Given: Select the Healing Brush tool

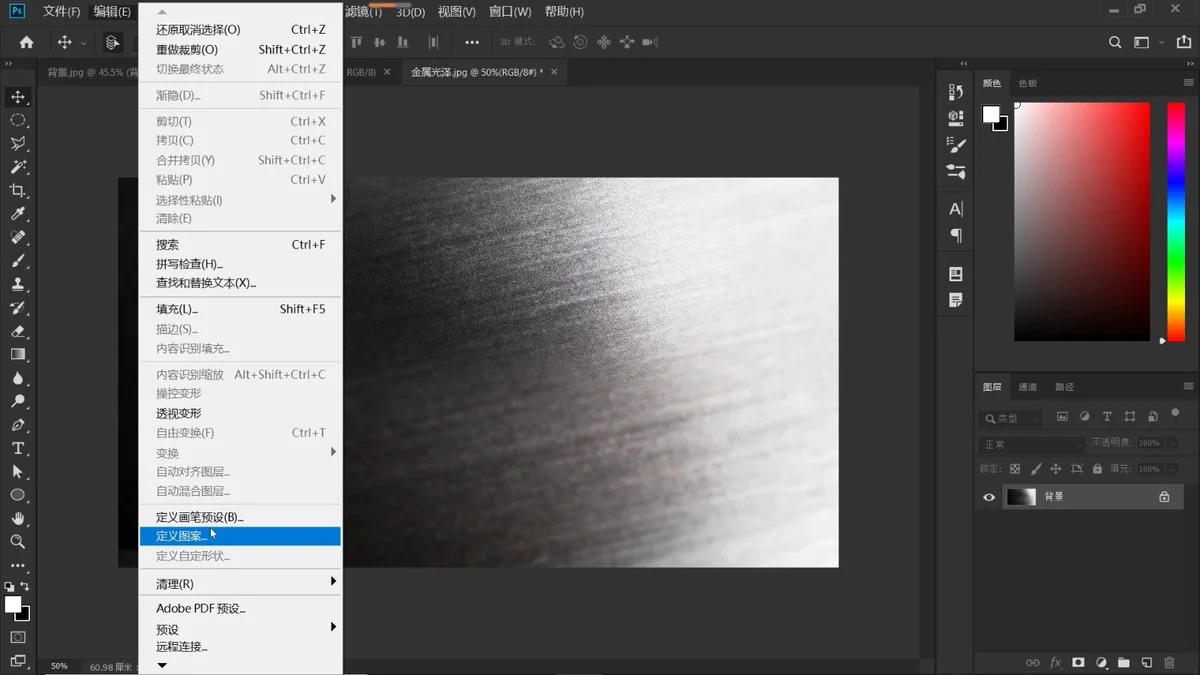Looking at the screenshot, I should (18, 238).
